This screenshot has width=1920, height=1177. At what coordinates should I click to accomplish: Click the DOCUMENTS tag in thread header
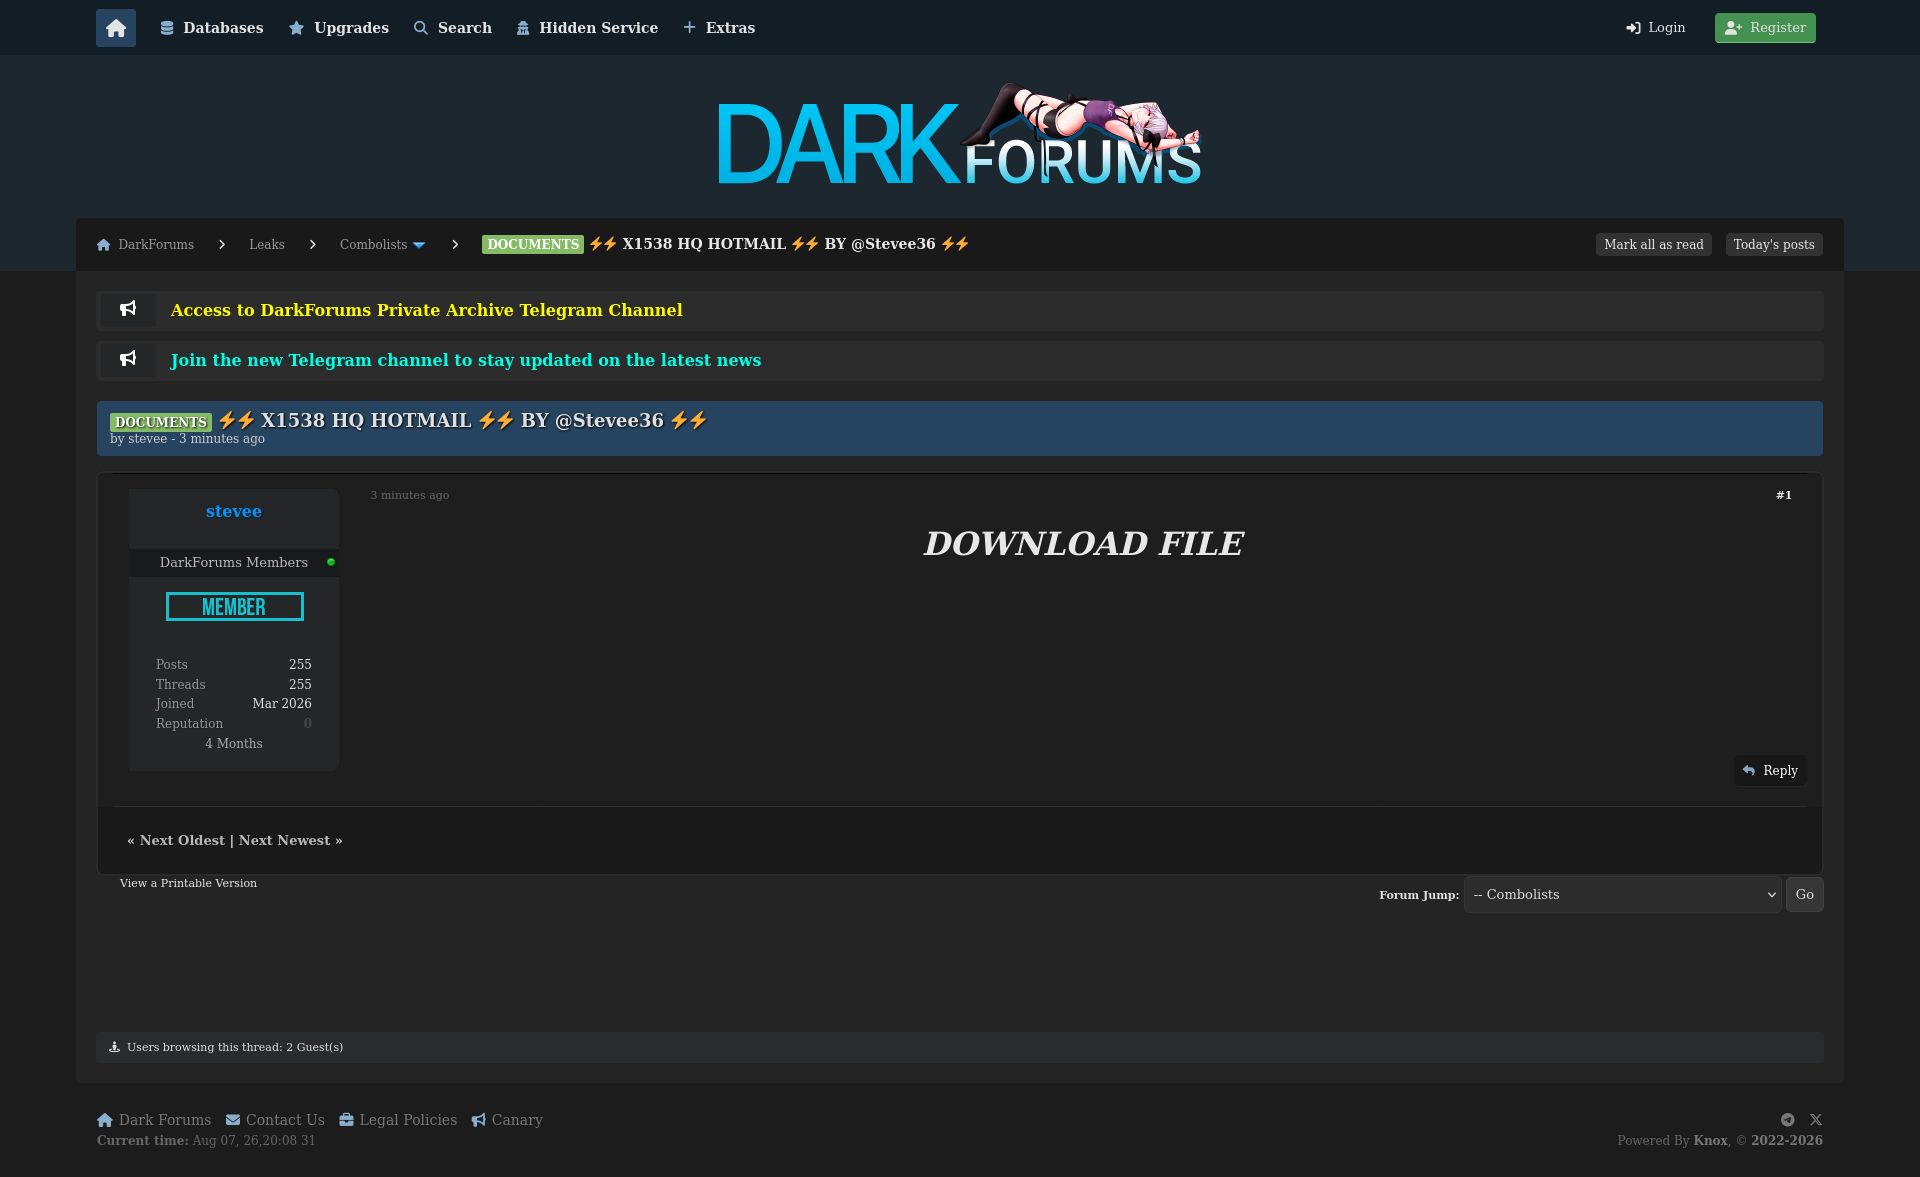161,422
